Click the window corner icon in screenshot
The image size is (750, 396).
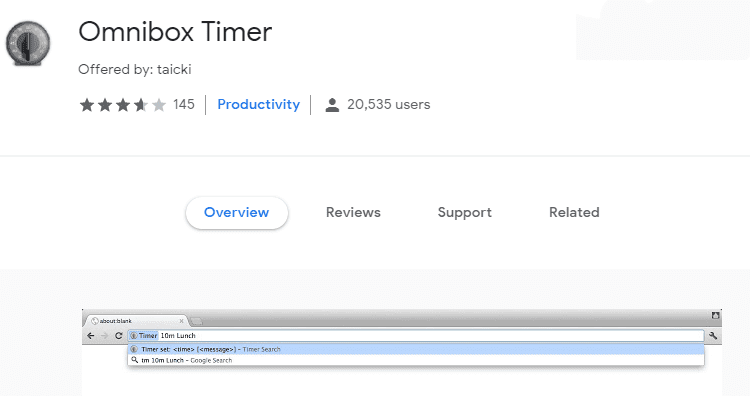[x=716, y=315]
